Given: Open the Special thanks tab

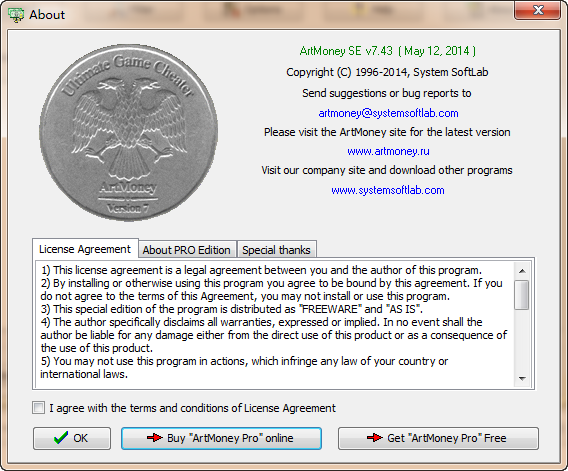Looking at the screenshot, I should 276,250.
